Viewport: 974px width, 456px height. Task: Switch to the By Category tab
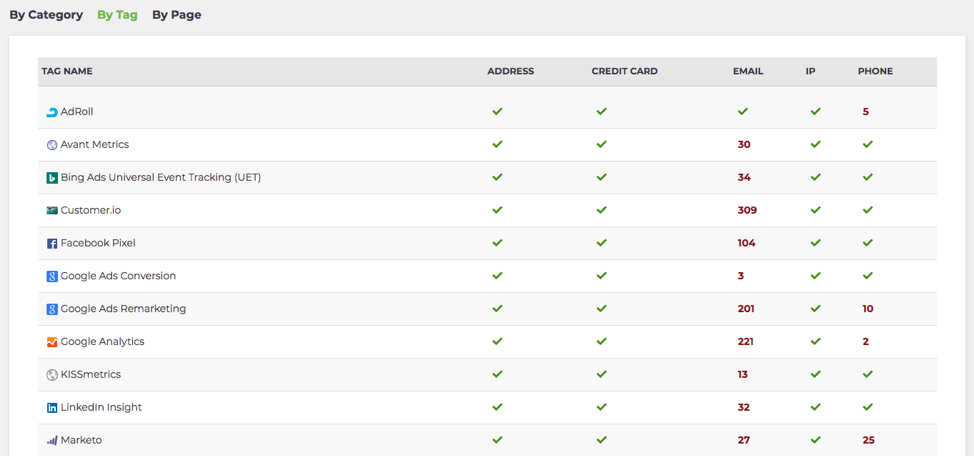46,15
